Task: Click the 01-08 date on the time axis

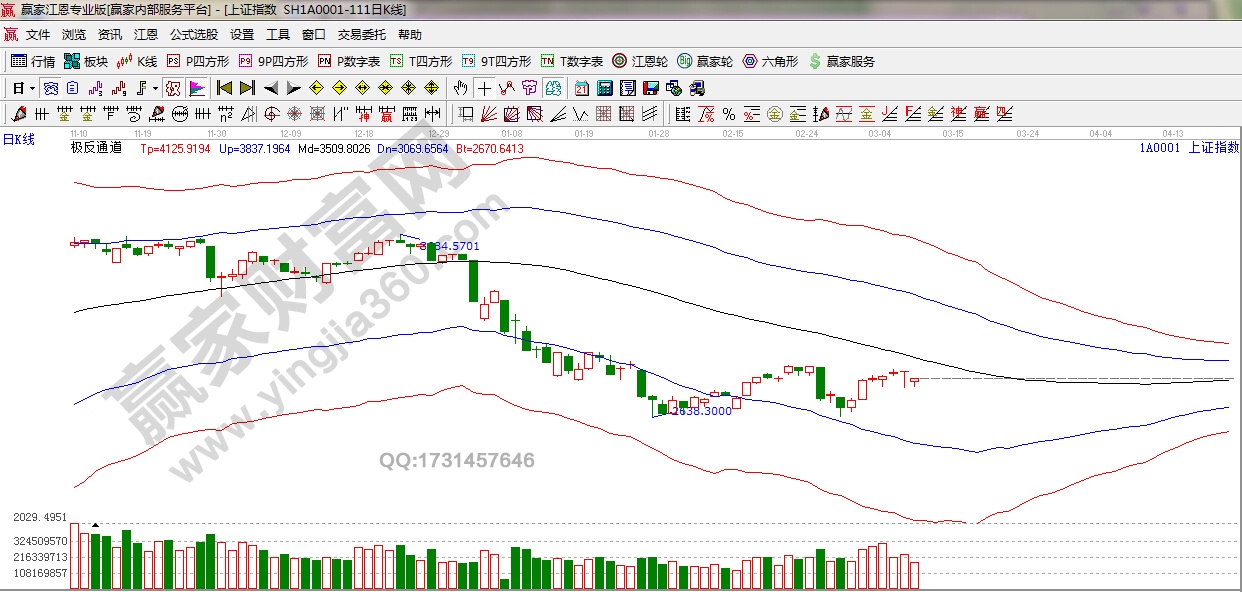Action: [x=512, y=132]
